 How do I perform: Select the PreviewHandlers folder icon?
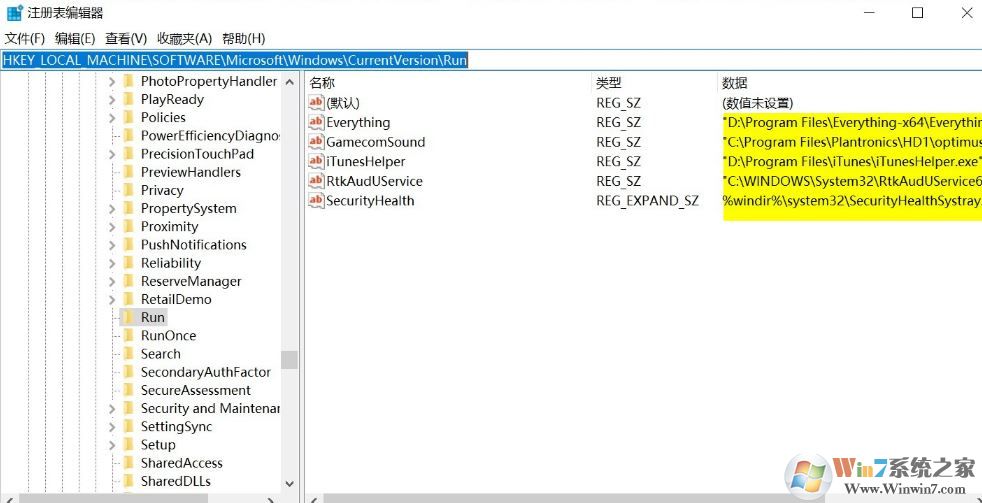(128, 172)
